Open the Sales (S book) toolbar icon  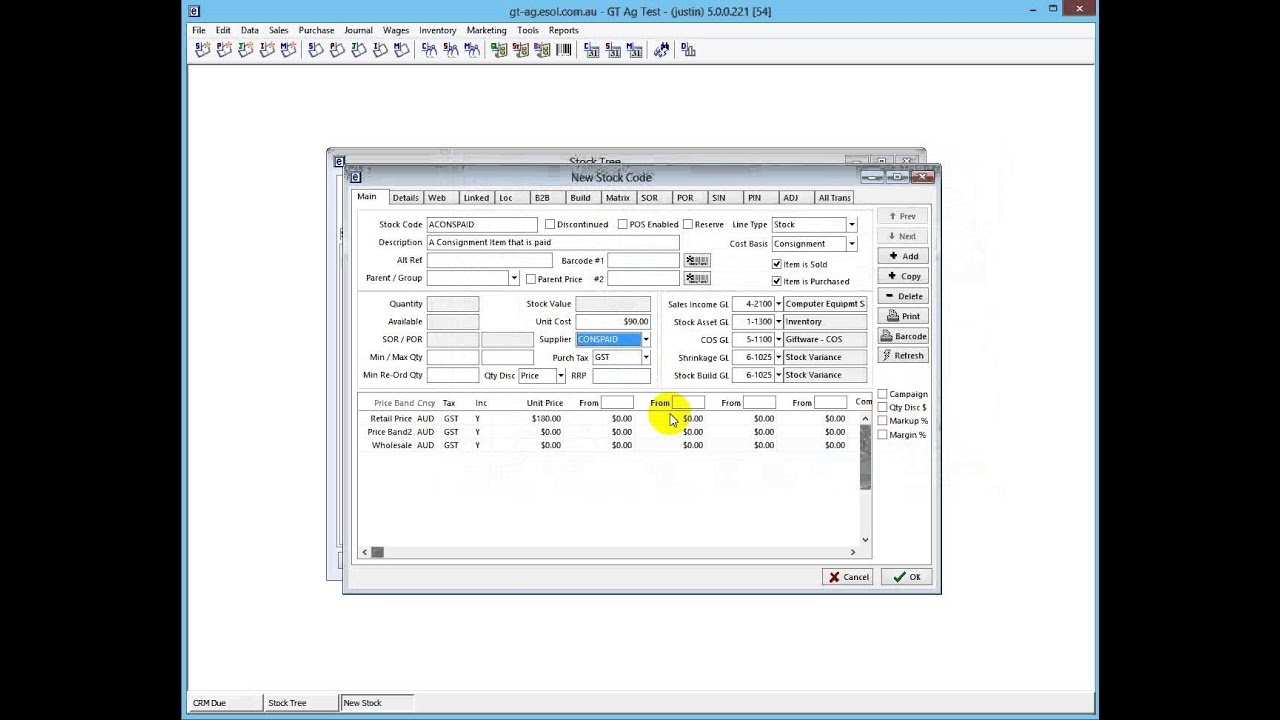315,49
